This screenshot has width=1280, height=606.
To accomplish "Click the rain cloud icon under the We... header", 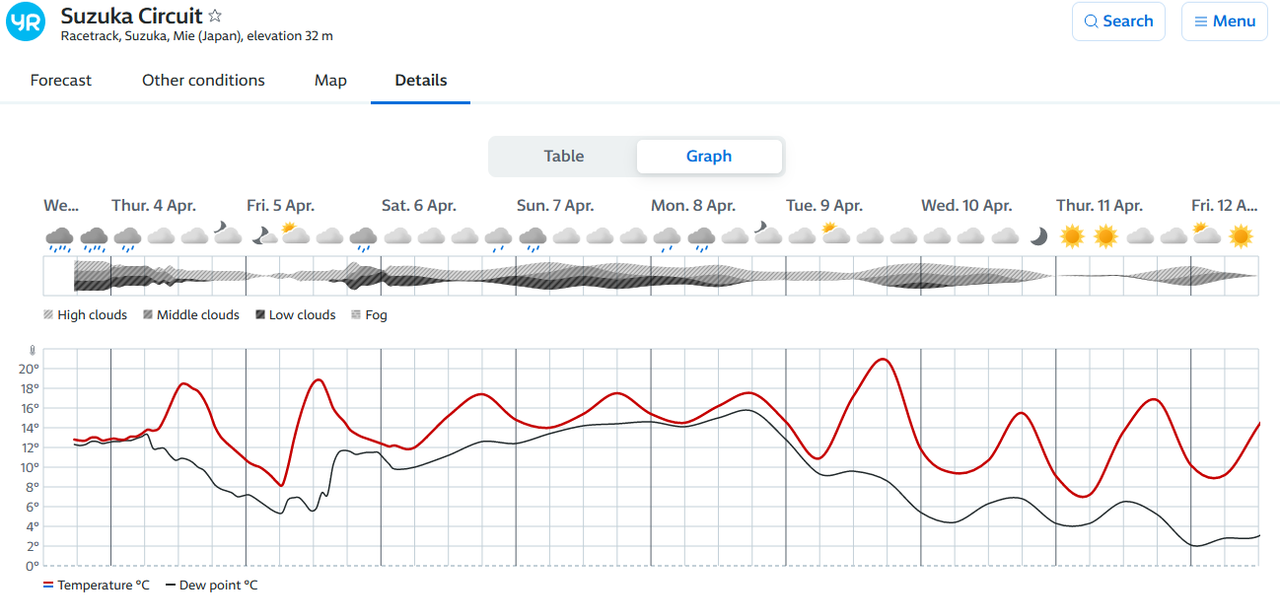I will click(59, 238).
